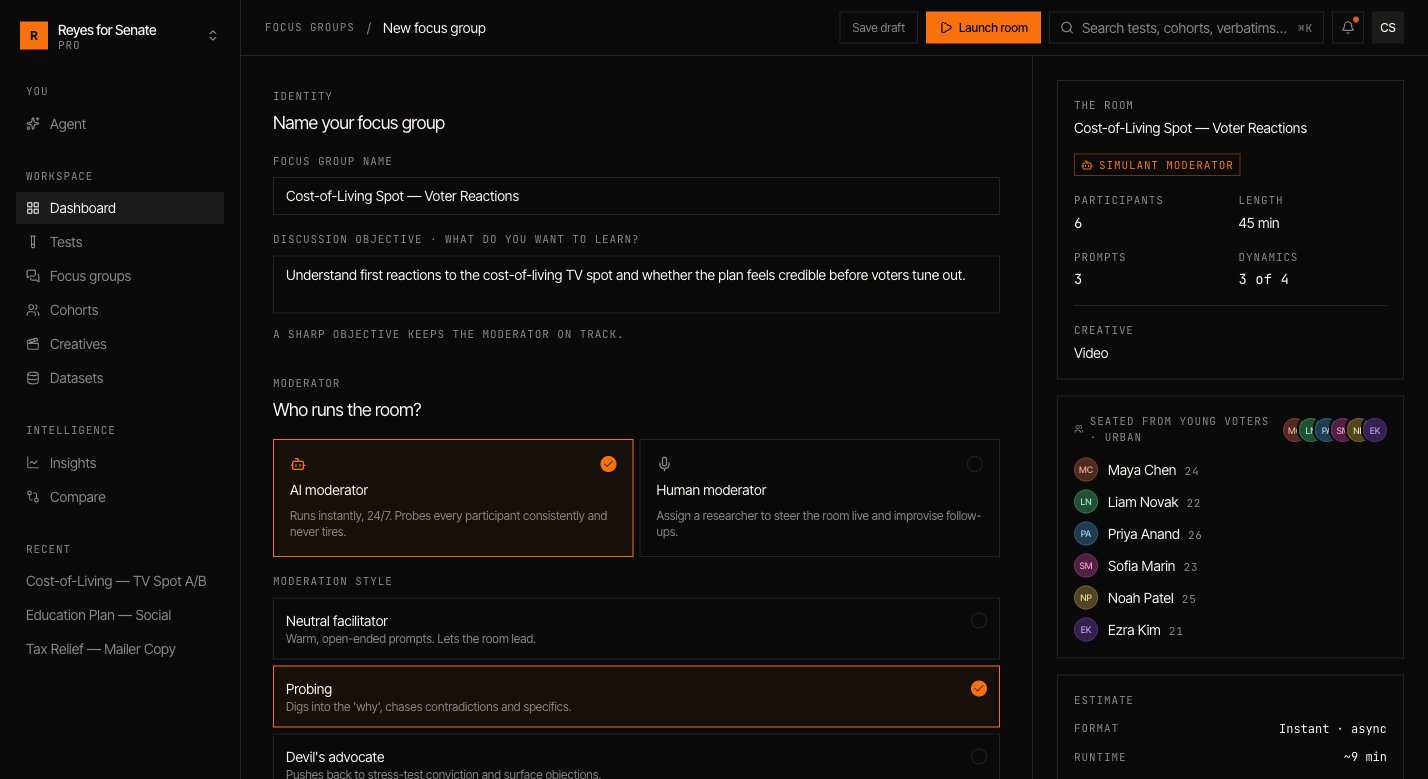The image size is (1428, 779).
Task: Click the Focus groups chat icon
Action: (33, 276)
